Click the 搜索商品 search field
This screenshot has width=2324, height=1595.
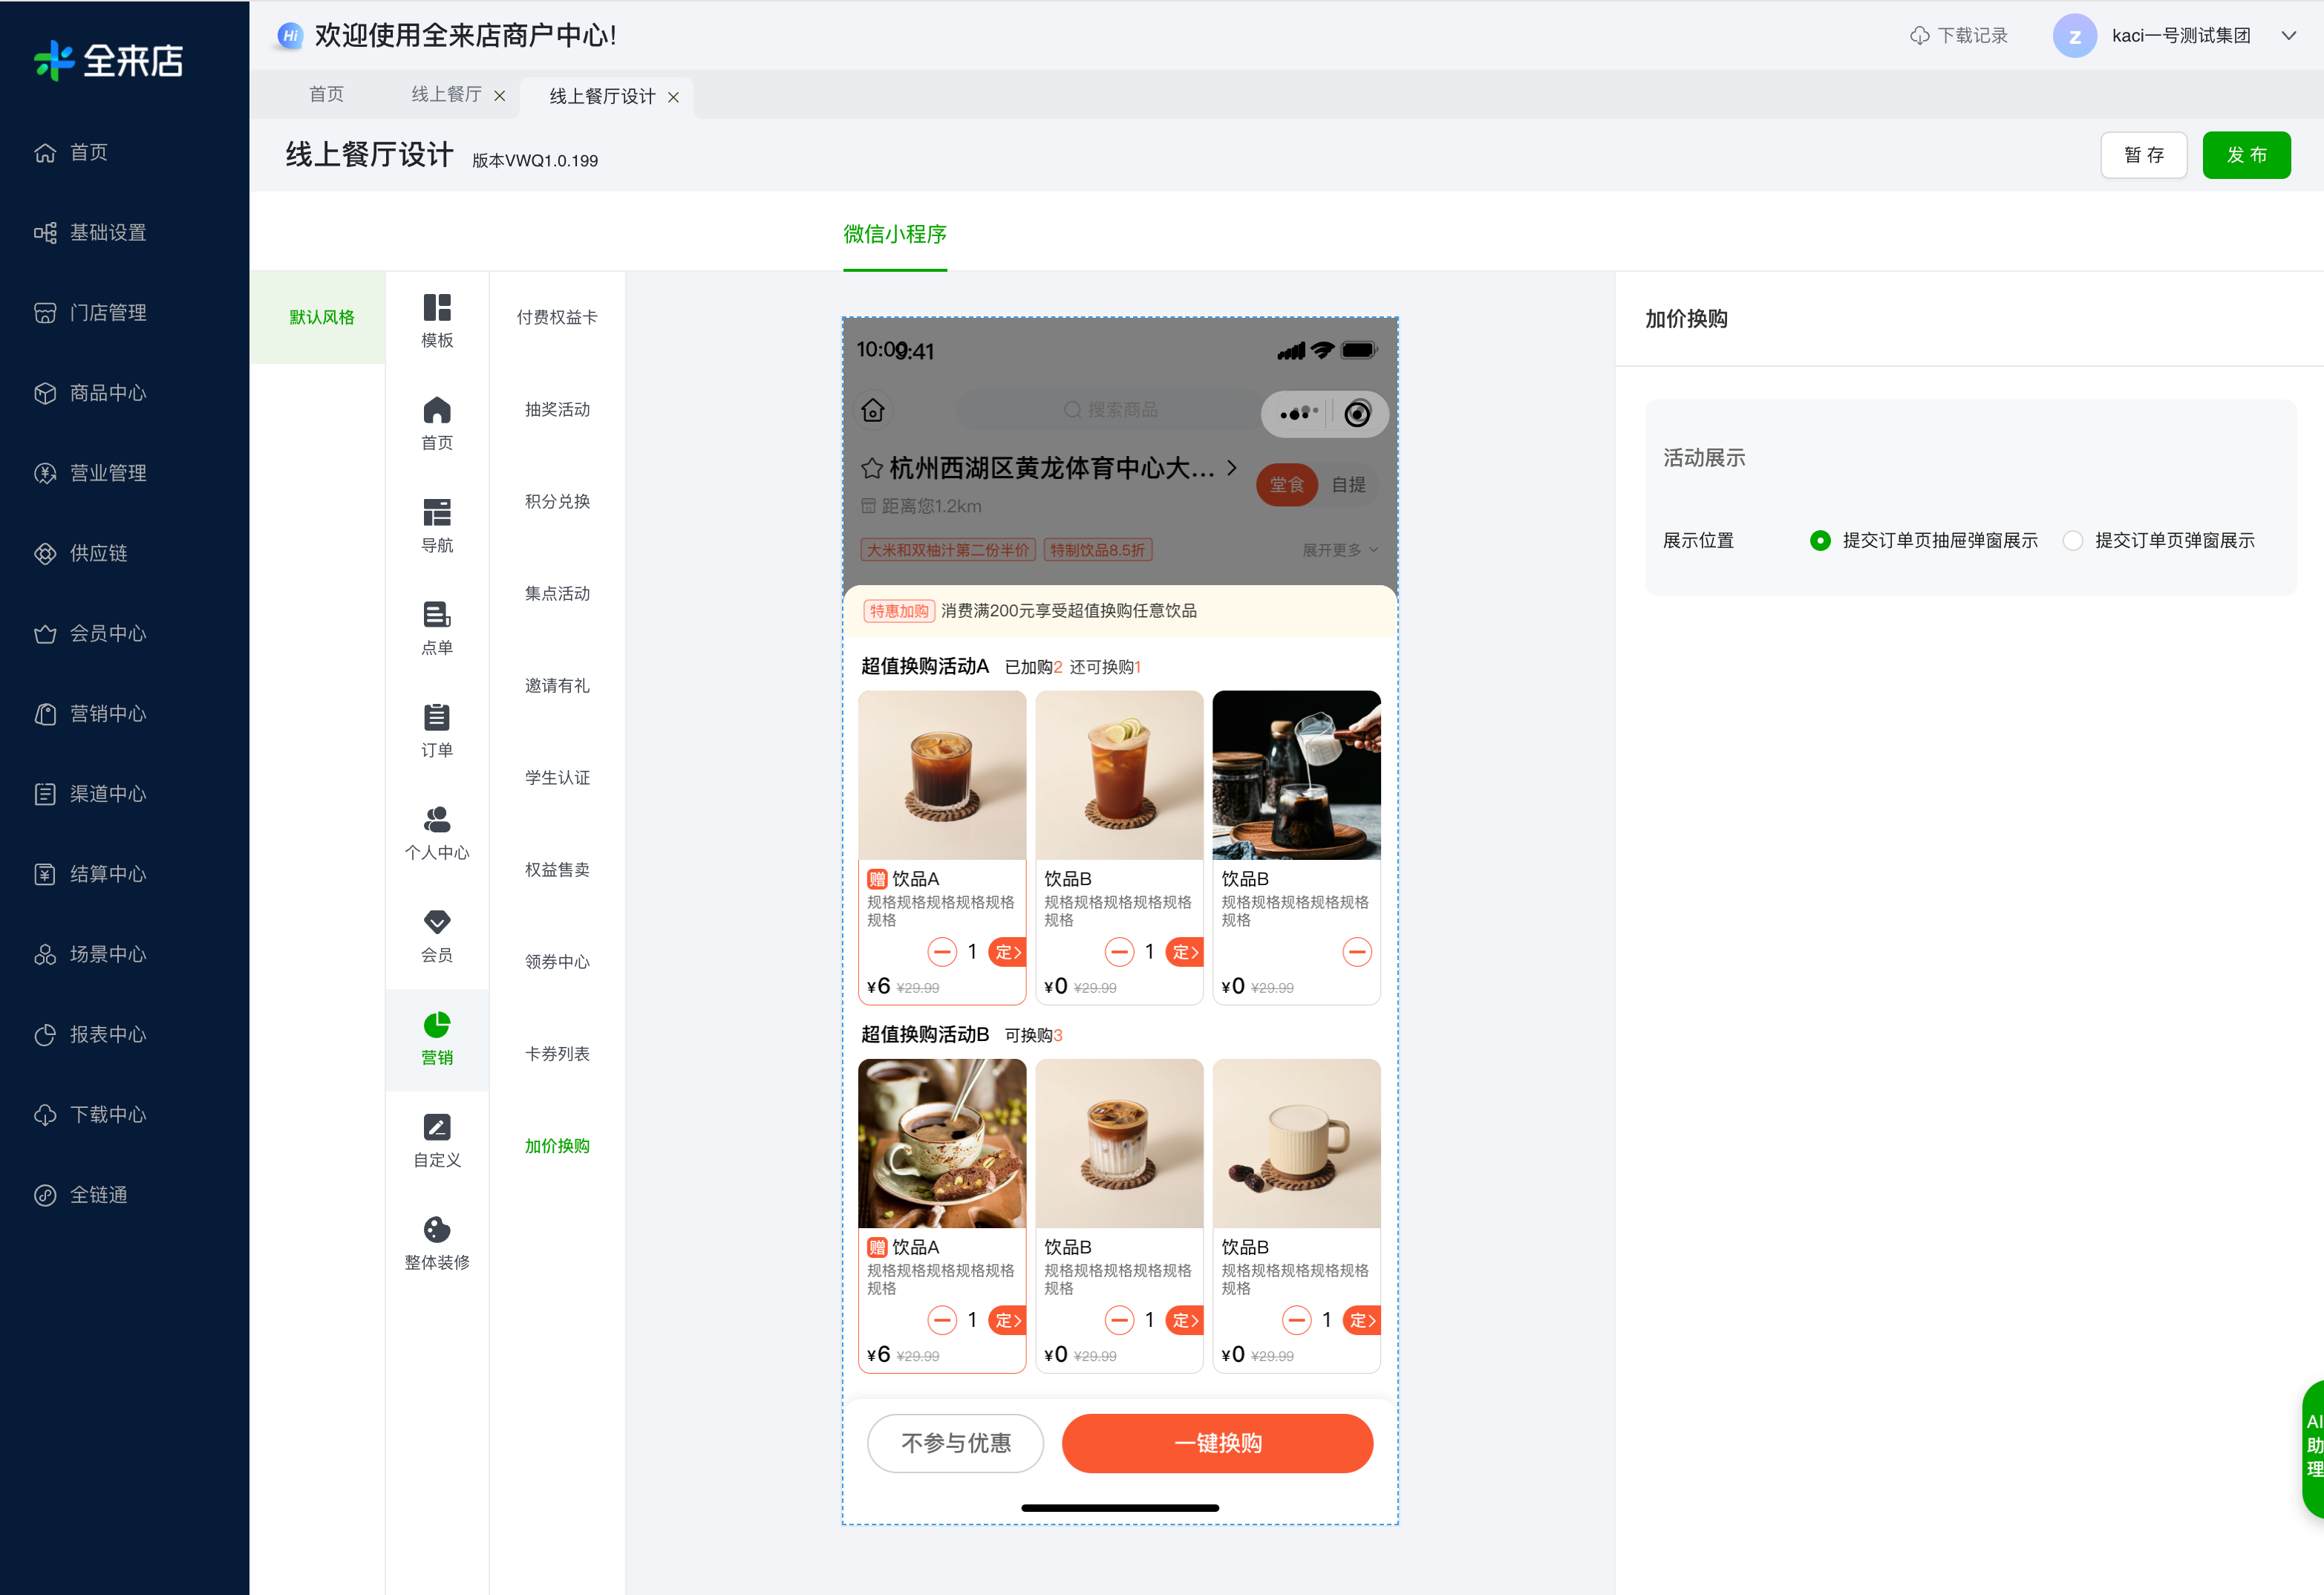[x=1110, y=410]
